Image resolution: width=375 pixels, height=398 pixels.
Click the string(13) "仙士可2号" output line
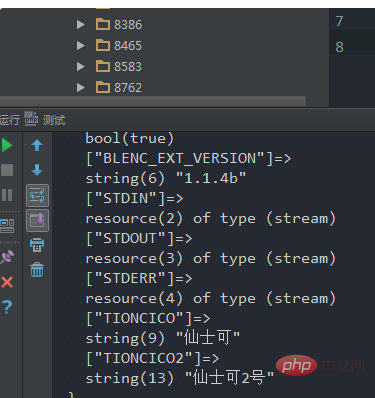point(180,378)
